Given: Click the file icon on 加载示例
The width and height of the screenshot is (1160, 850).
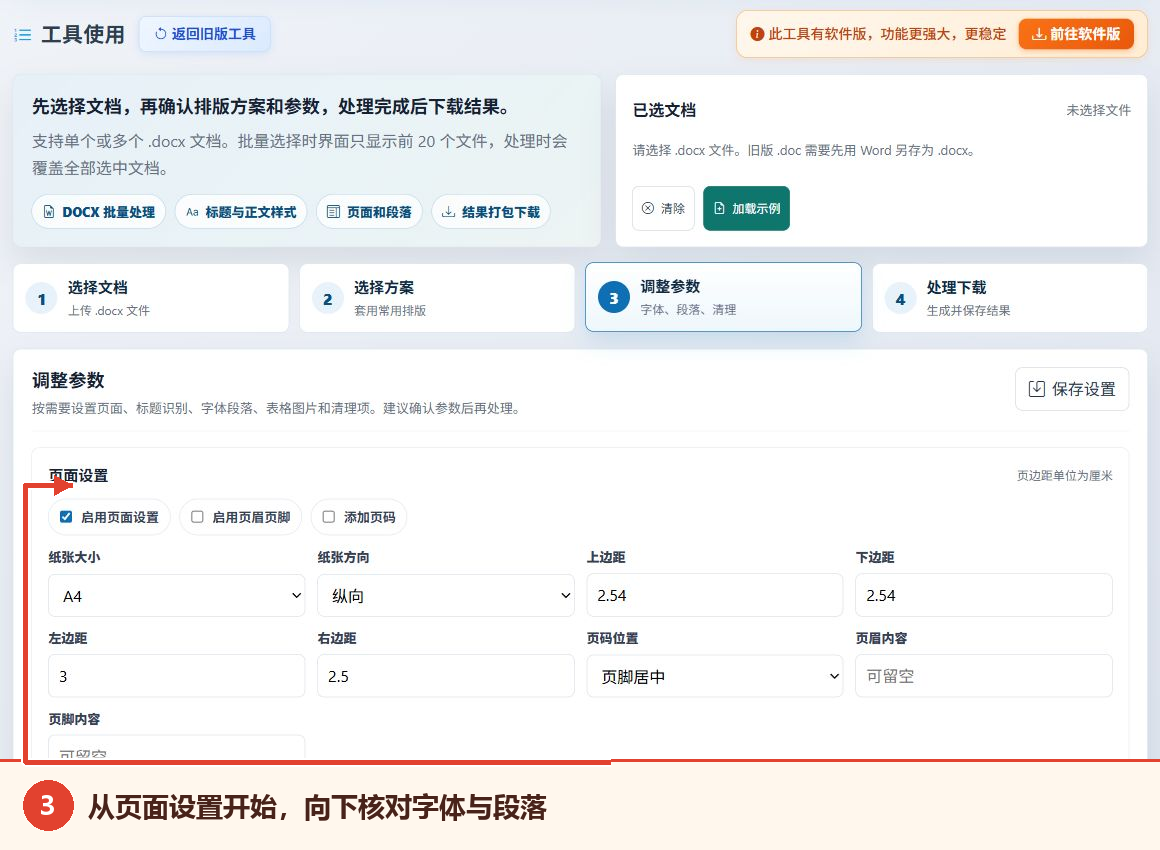Looking at the screenshot, I should [x=719, y=209].
